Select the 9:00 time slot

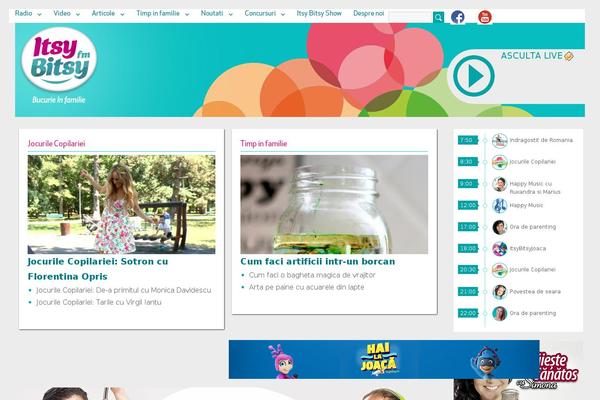click(x=468, y=184)
